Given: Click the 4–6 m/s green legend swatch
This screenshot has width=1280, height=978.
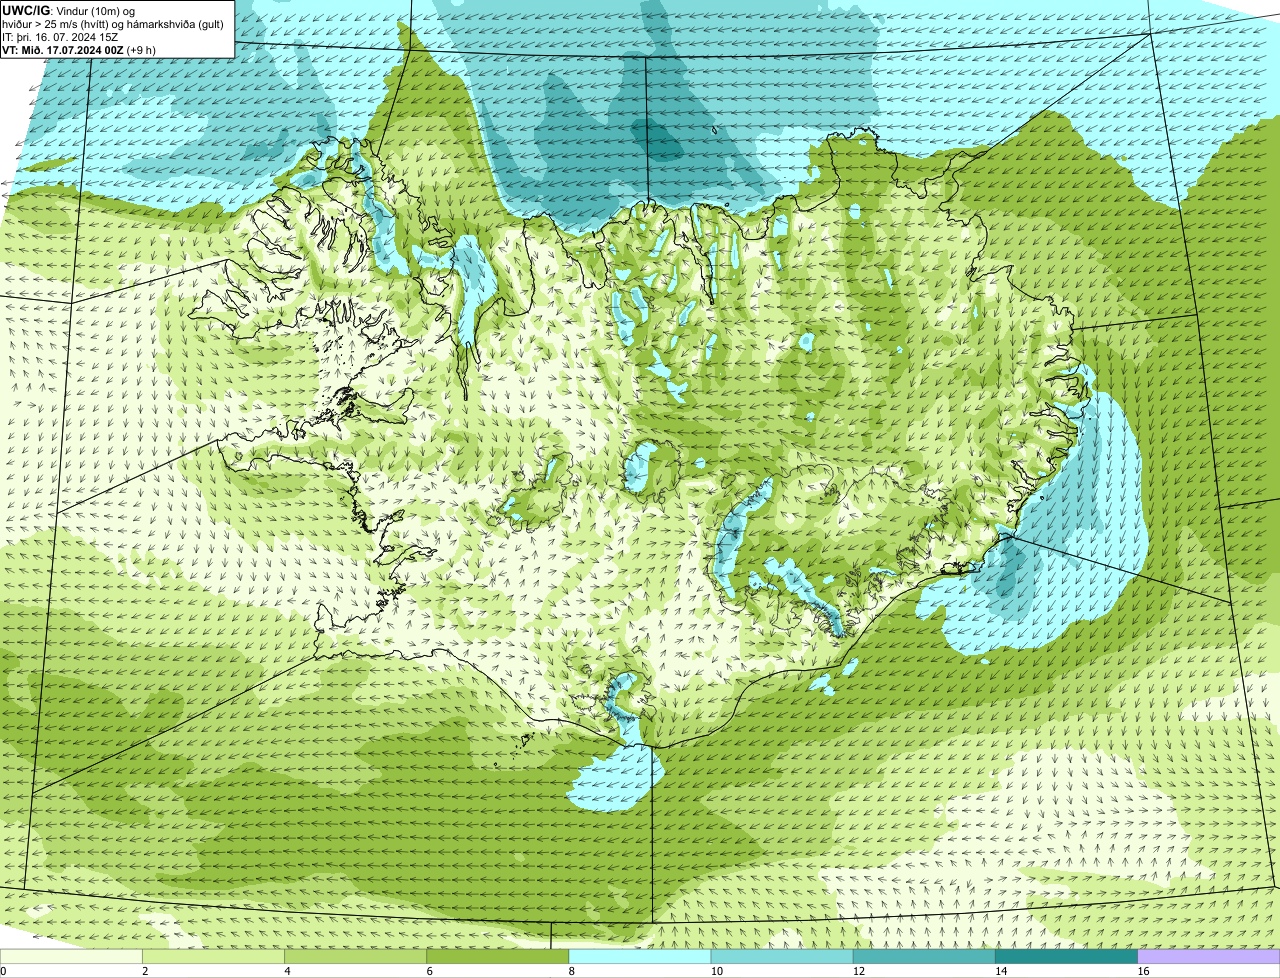Looking at the screenshot, I should [x=355, y=957].
